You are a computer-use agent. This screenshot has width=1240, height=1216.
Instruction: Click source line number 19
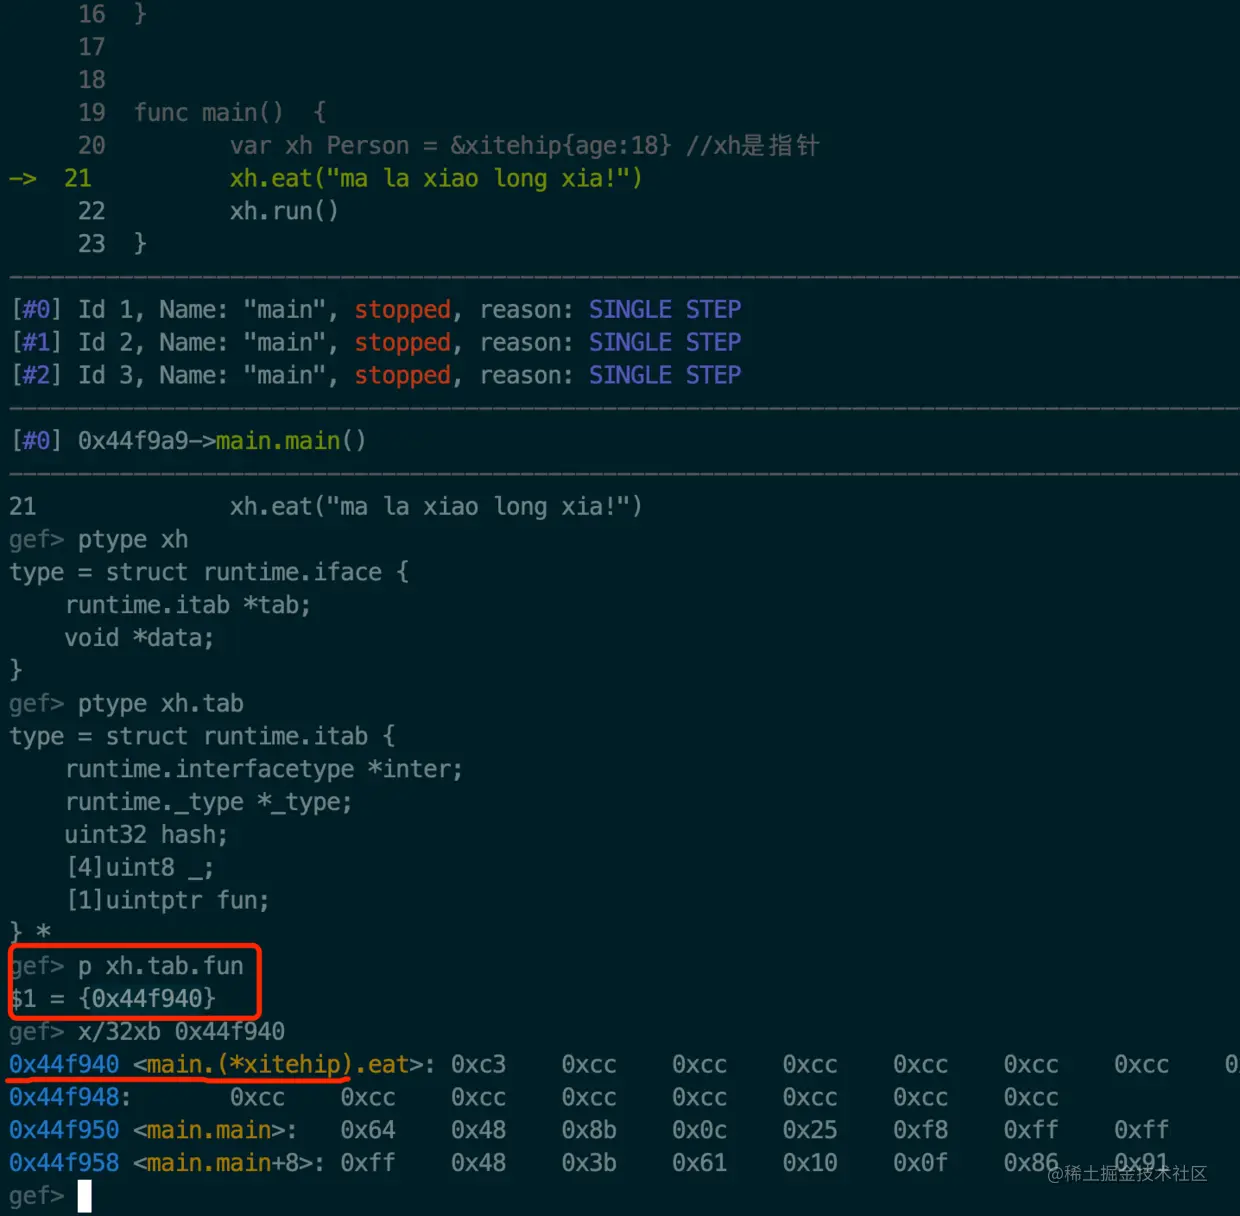92,112
